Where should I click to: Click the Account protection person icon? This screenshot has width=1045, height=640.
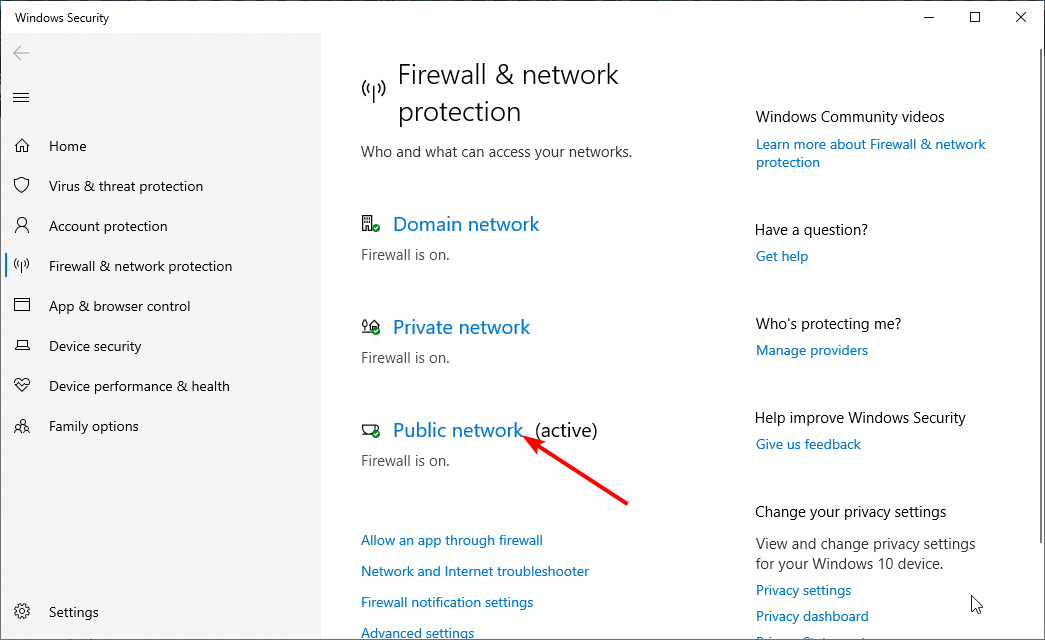(x=22, y=226)
